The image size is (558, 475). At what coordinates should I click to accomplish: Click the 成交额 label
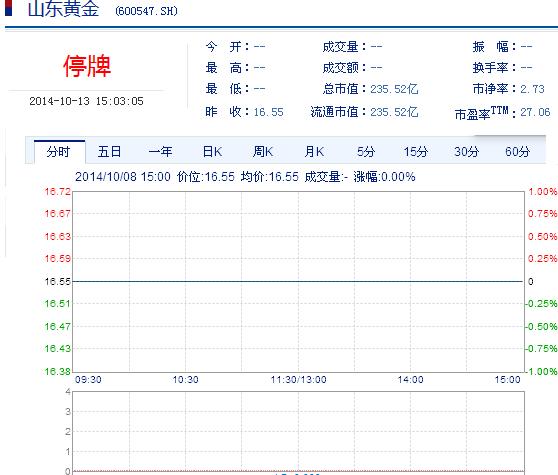coord(344,68)
